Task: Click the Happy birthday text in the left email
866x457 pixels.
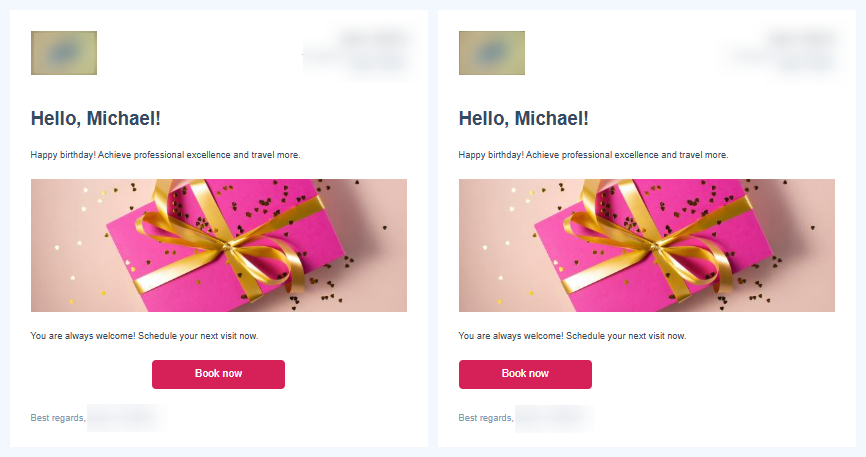Action: 165,155
